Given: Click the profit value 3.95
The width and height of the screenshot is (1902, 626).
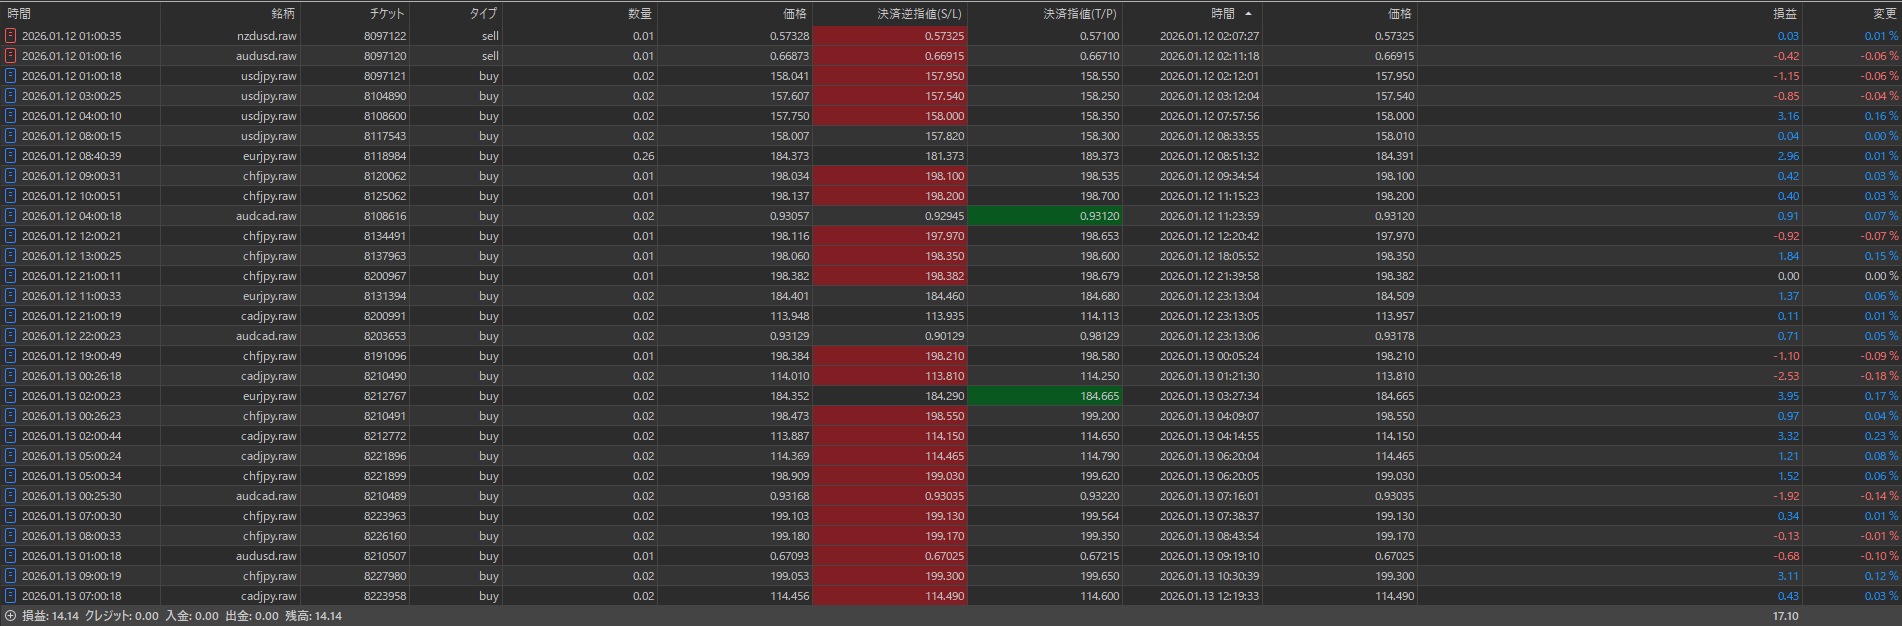Looking at the screenshot, I should pyautogui.click(x=1788, y=396).
